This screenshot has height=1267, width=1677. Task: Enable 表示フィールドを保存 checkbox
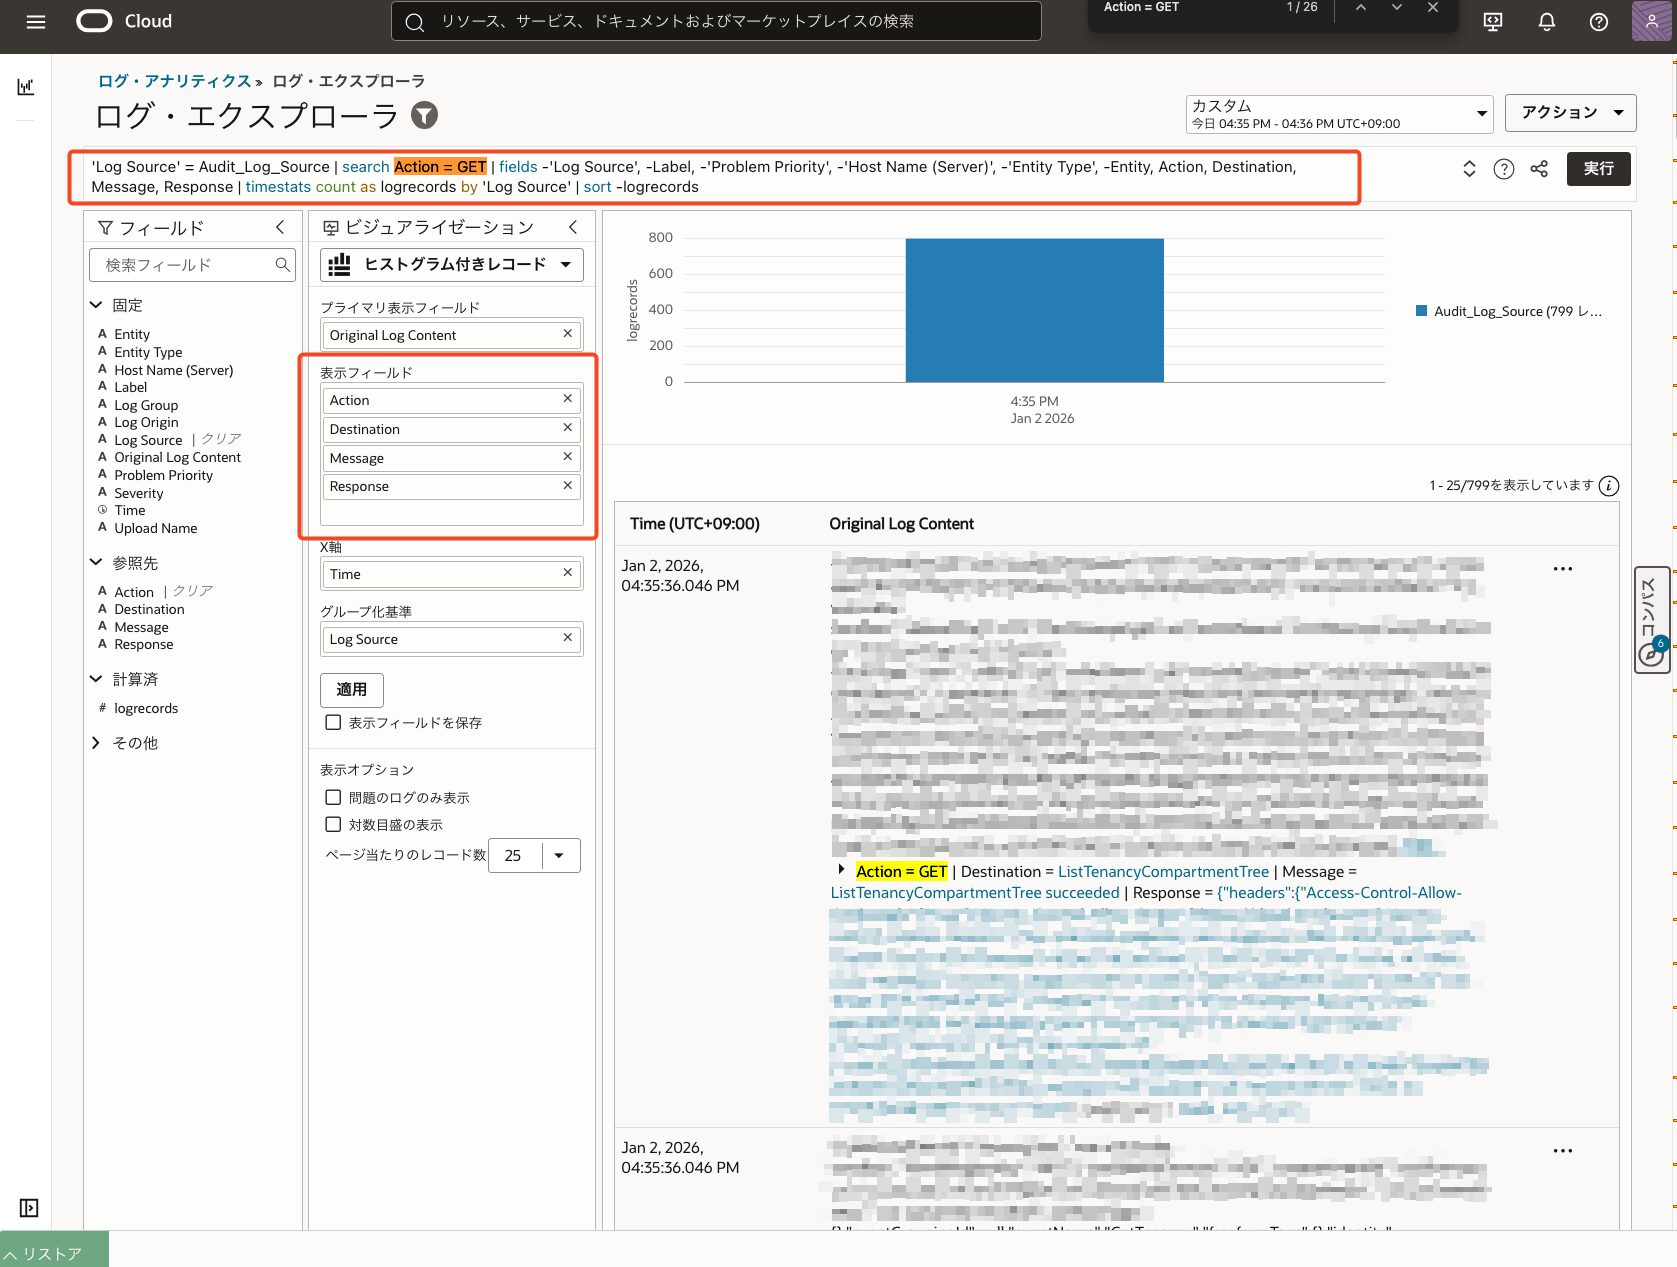click(x=334, y=722)
